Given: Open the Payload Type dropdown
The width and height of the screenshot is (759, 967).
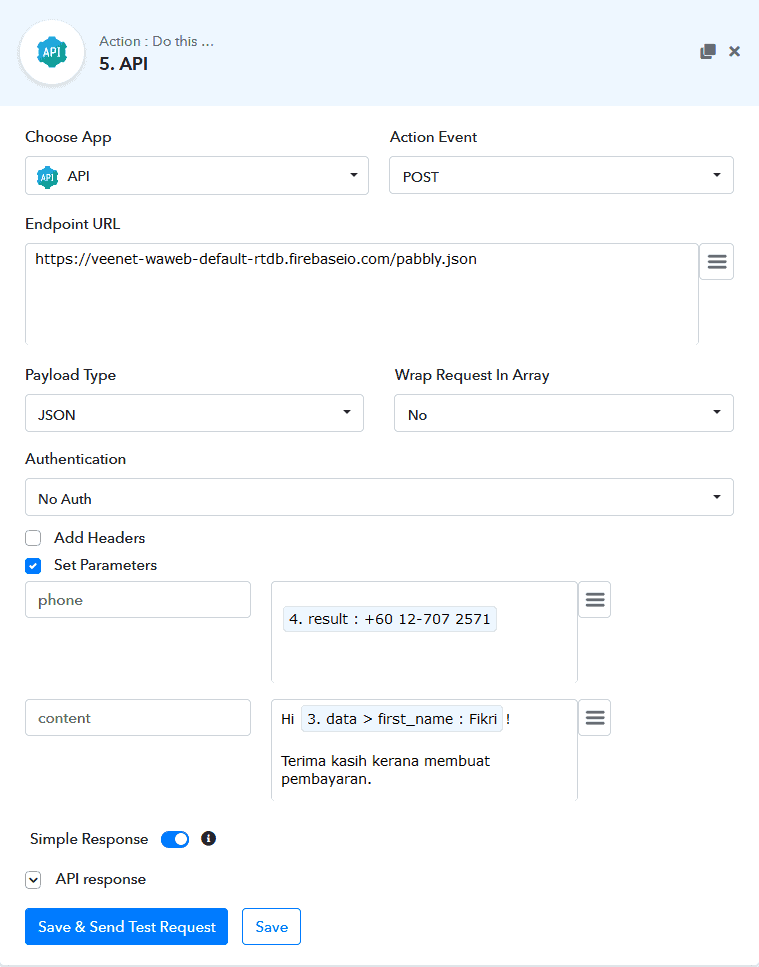Looking at the screenshot, I should pyautogui.click(x=194, y=413).
